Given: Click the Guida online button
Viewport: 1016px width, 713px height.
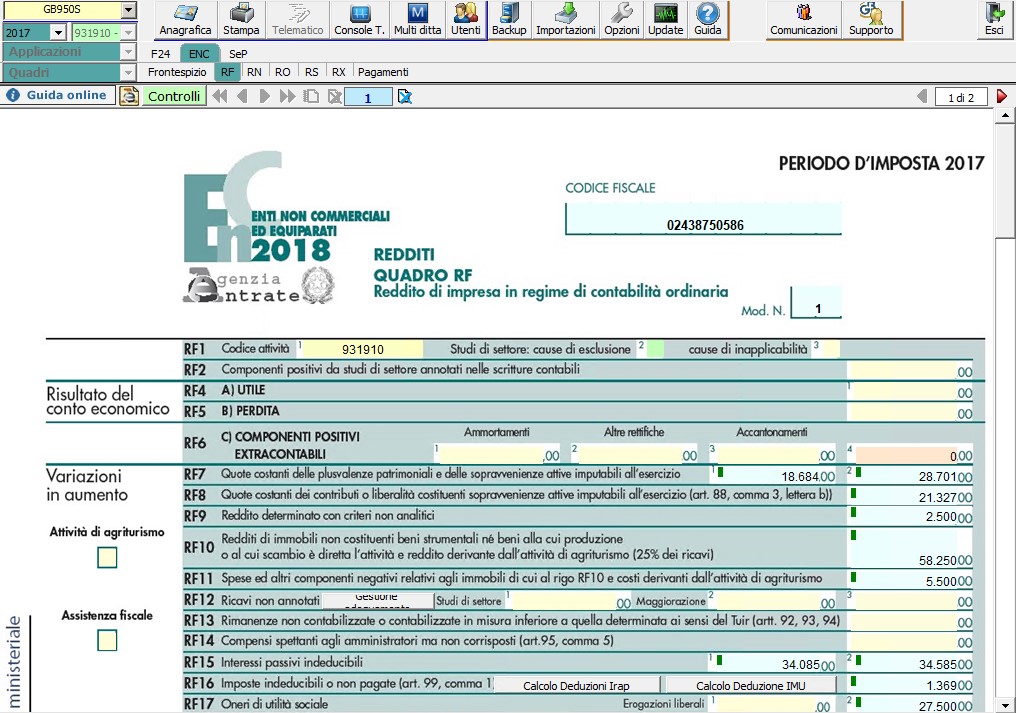Looking at the screenshot, I should pos(58,95).
